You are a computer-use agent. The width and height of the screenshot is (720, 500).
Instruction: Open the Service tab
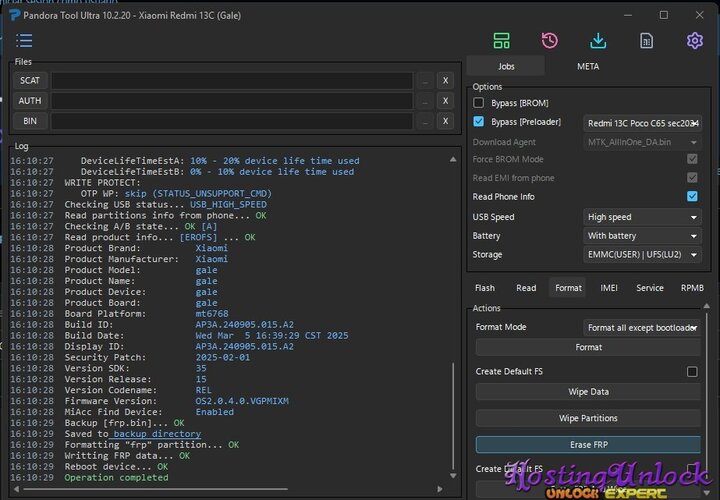click(650, 288)
